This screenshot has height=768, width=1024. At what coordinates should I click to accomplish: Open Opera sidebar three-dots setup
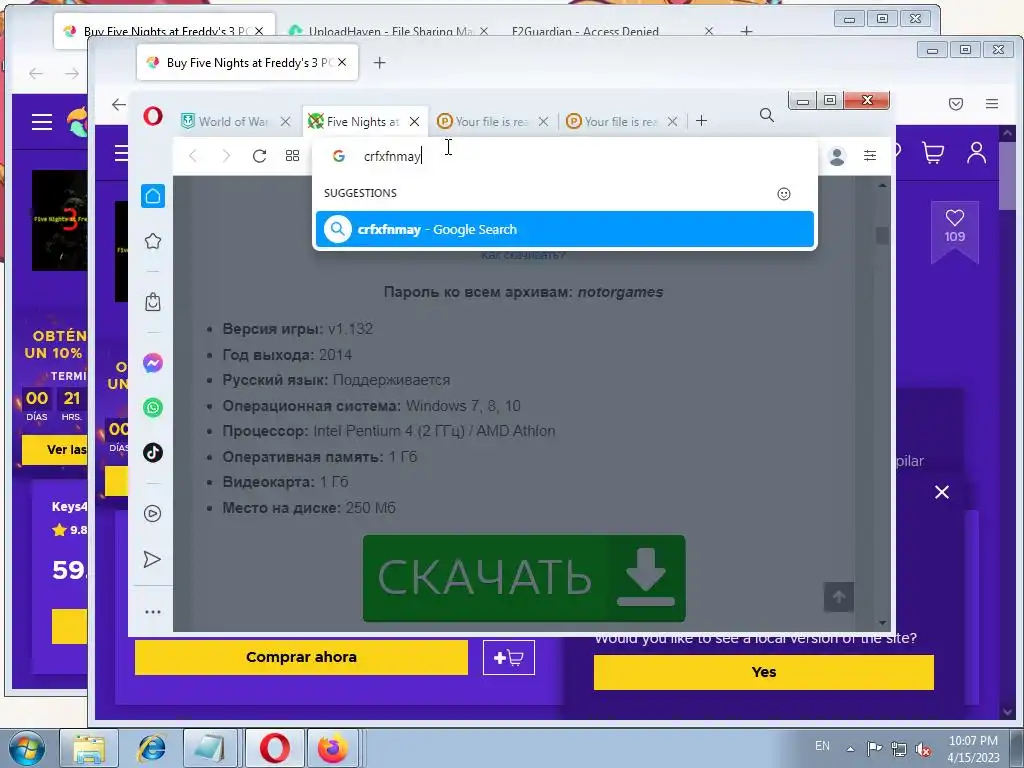(x=153, y=612)
